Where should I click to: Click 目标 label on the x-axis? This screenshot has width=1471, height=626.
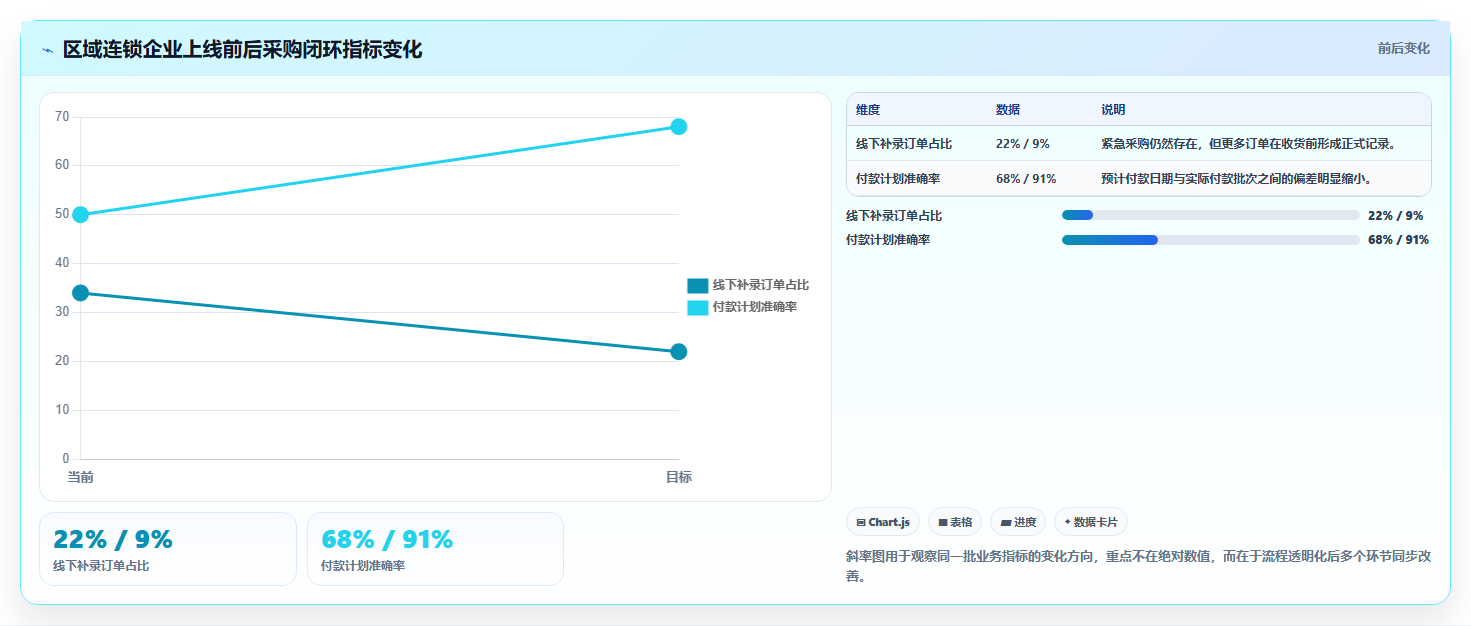point(679,477)
